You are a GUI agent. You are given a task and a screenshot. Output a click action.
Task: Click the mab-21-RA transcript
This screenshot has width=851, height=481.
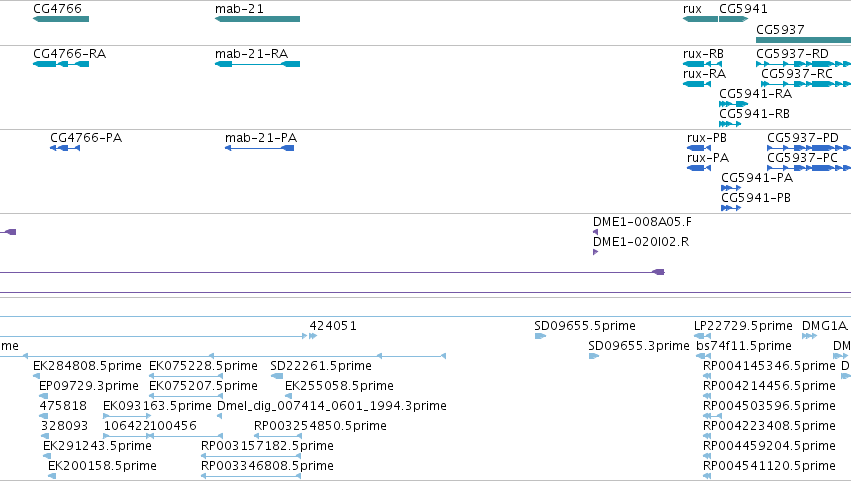[257, 64]
